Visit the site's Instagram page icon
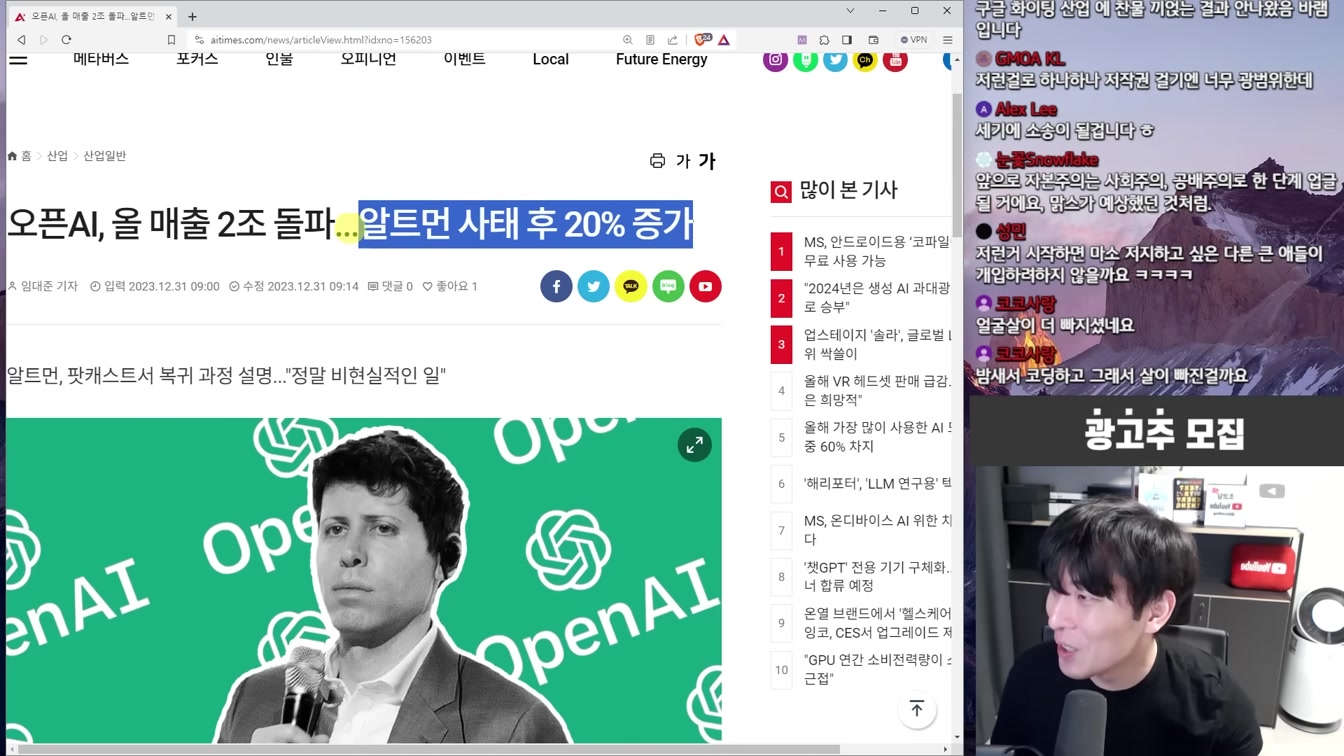 click(x=775, y=60)
